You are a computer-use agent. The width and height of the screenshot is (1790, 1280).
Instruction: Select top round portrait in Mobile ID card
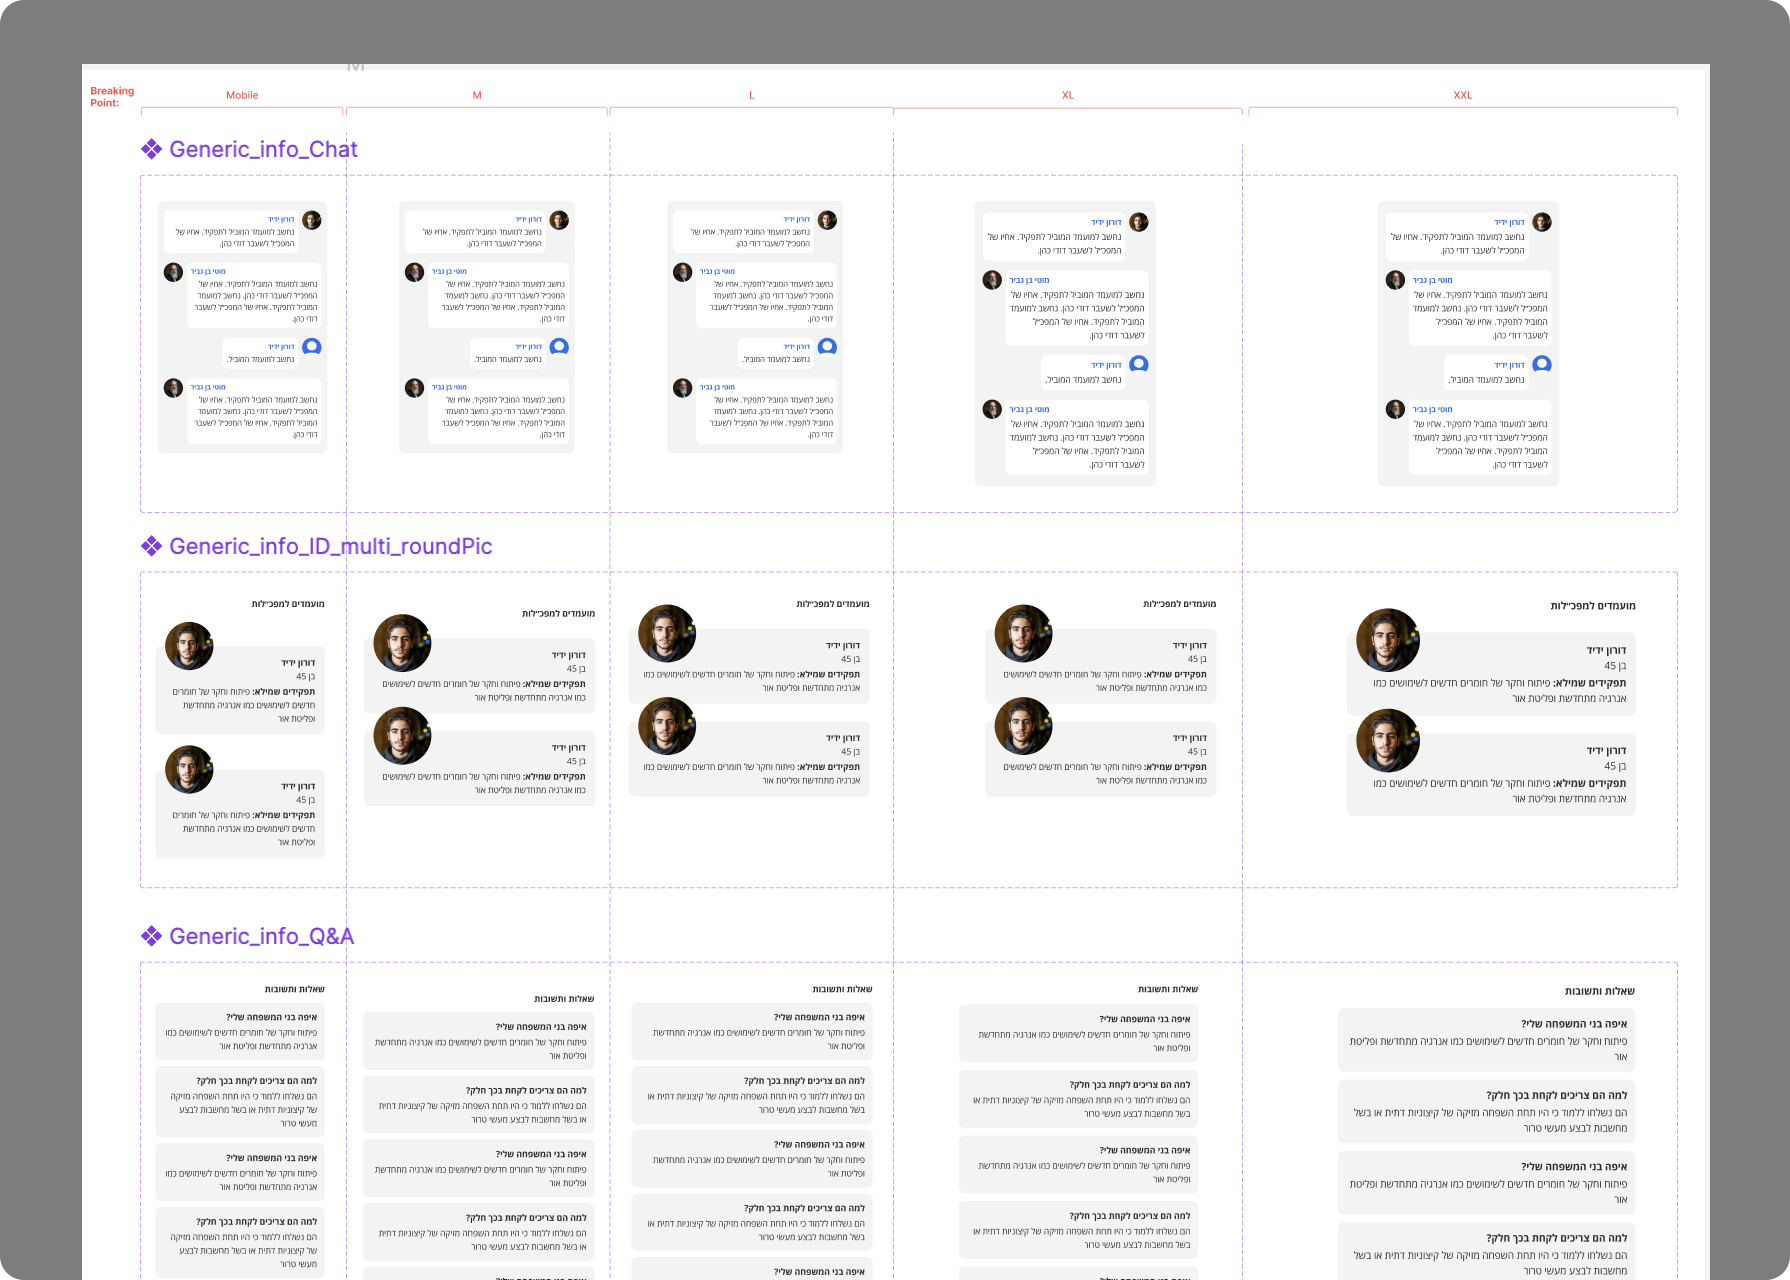click(189, 646)
